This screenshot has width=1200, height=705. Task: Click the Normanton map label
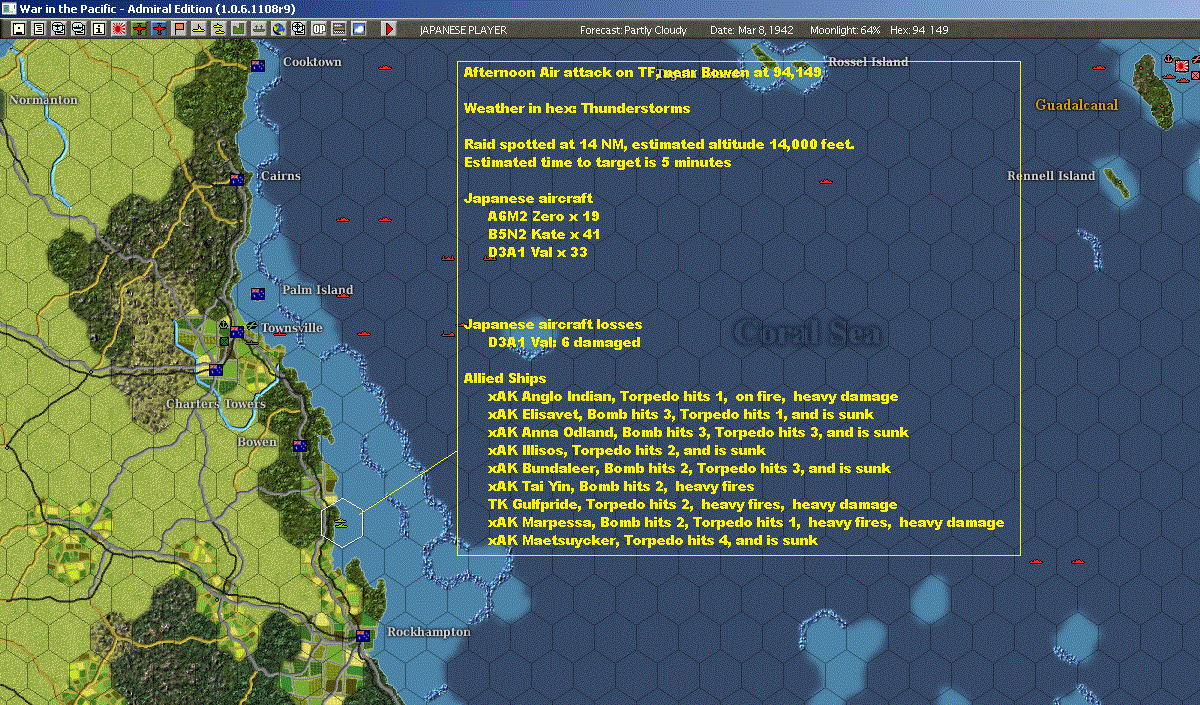click(x=43, y=100)
